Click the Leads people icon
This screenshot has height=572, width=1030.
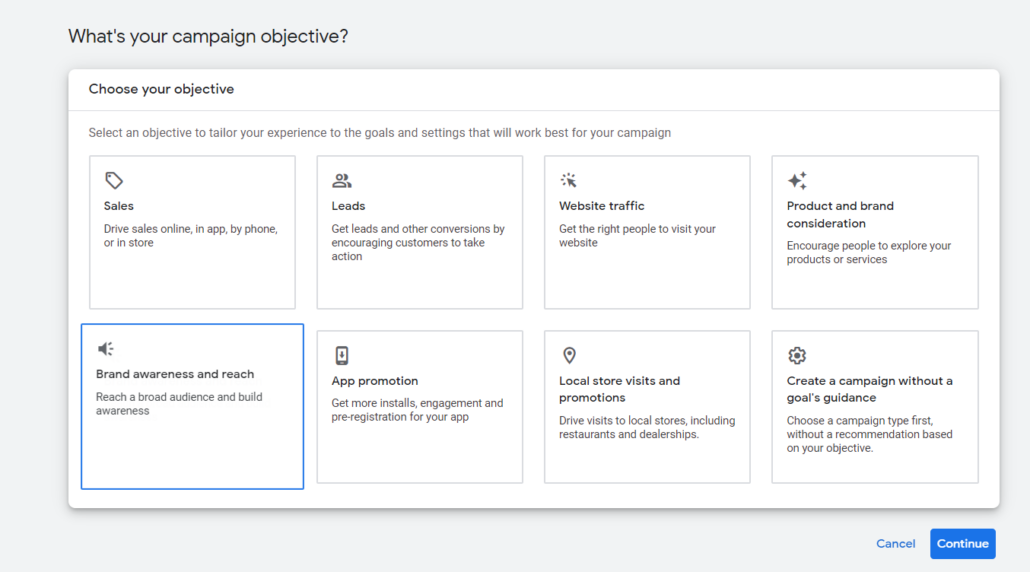point(342,180)
